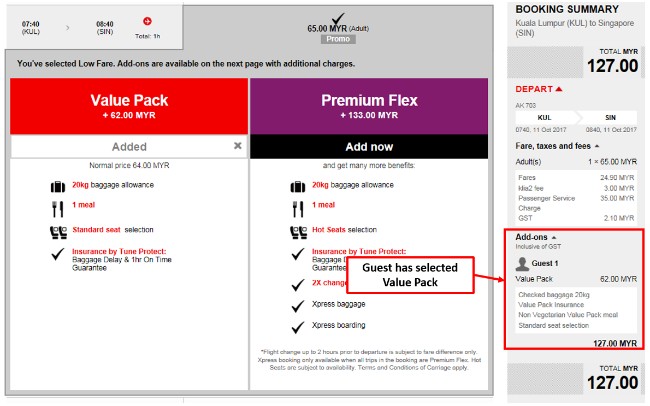Collapse the Add-ons section
Viewport: 650px width, 406px height.
[555, 236]
